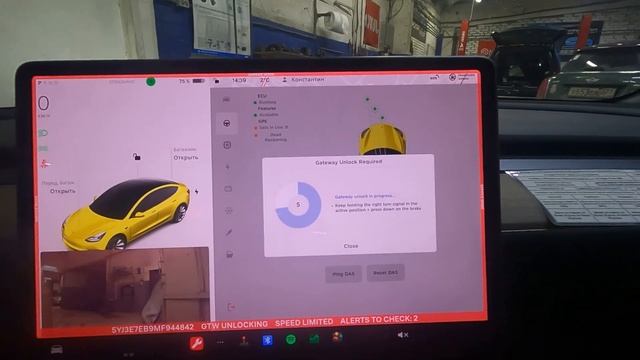Open the gear-shaped service sidebar icon
640x360 pixels.
[229, 211]
